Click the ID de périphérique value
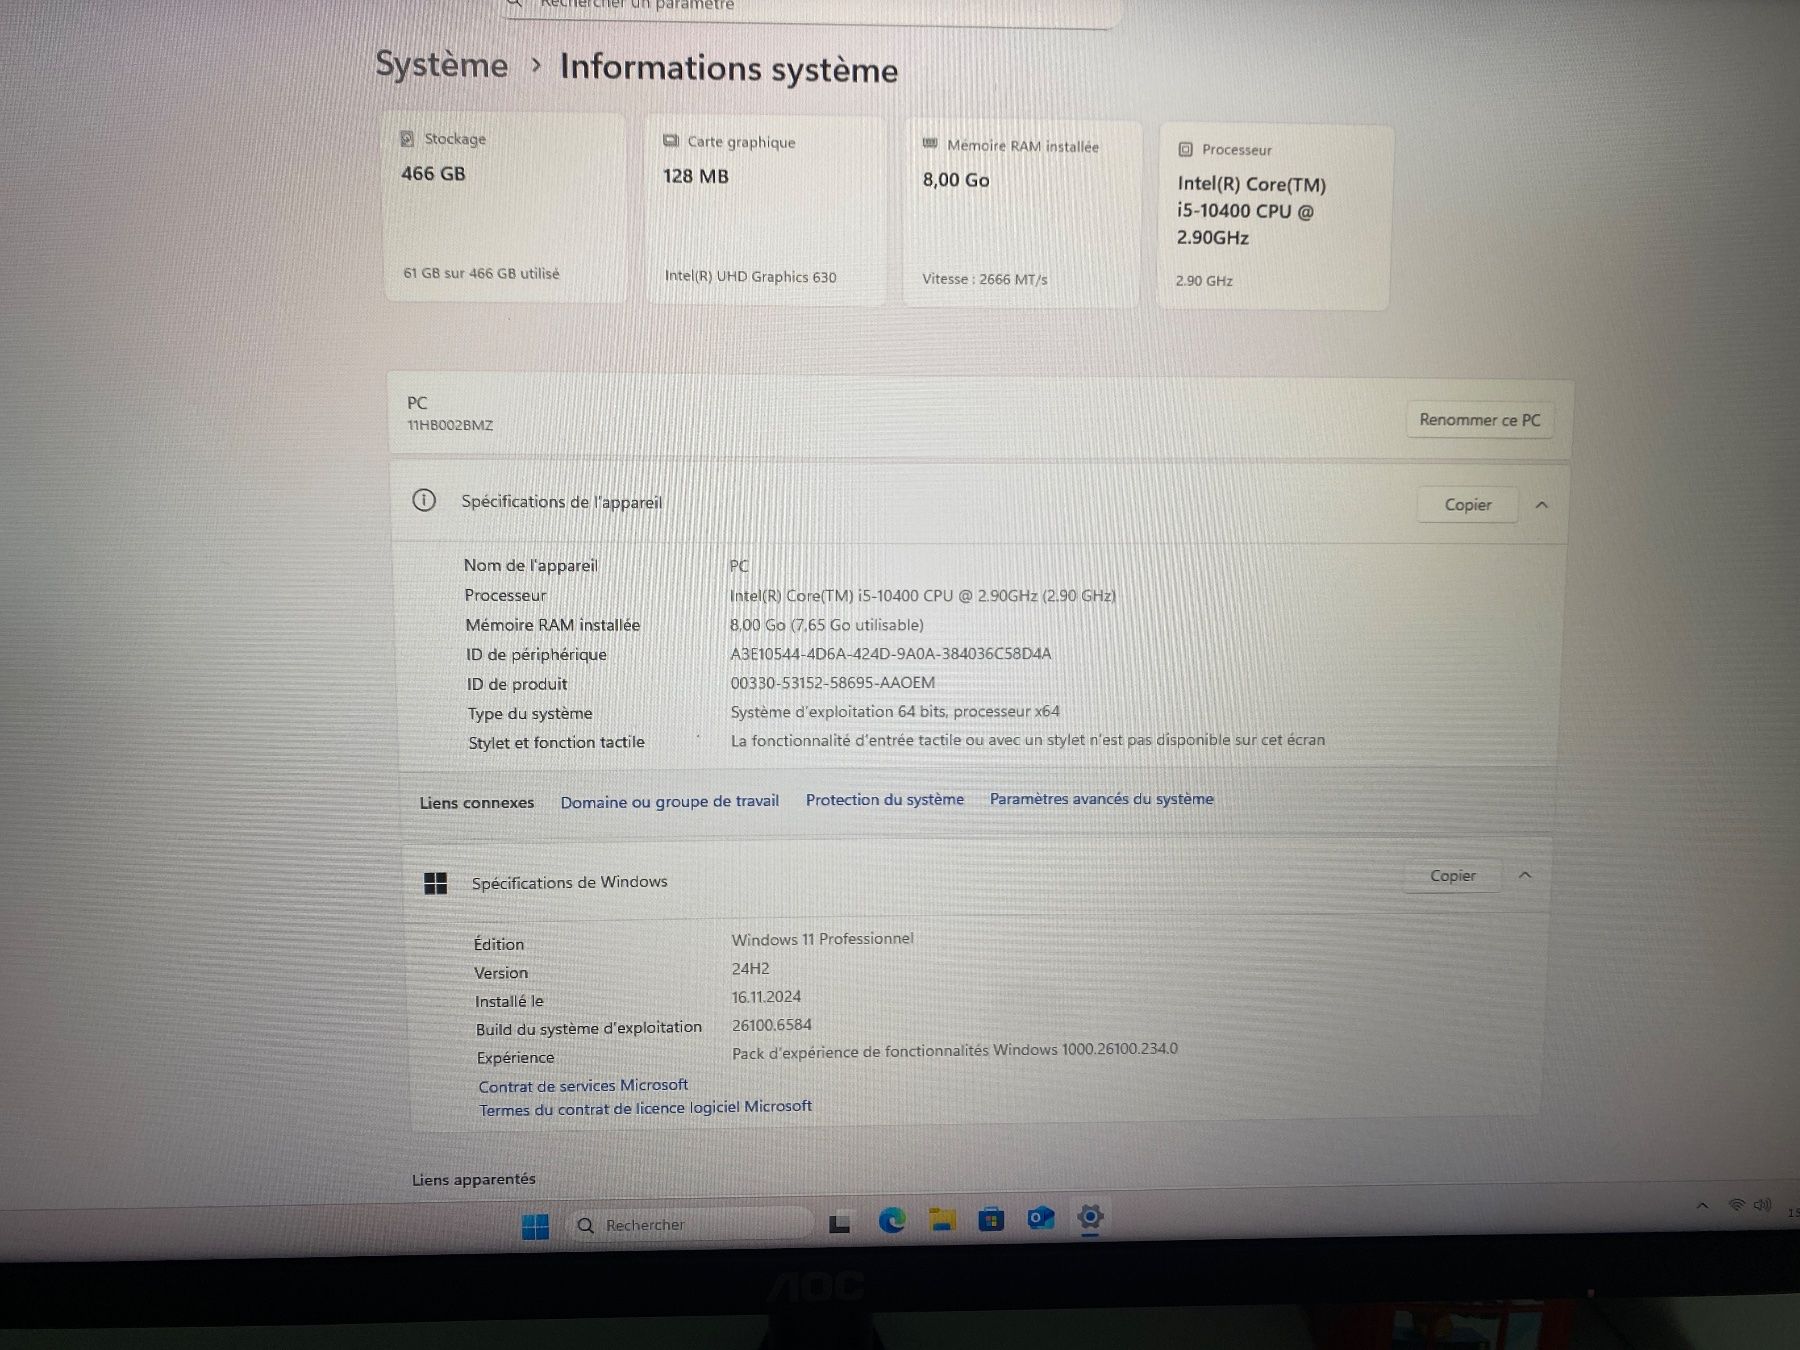 pos(890,654)
